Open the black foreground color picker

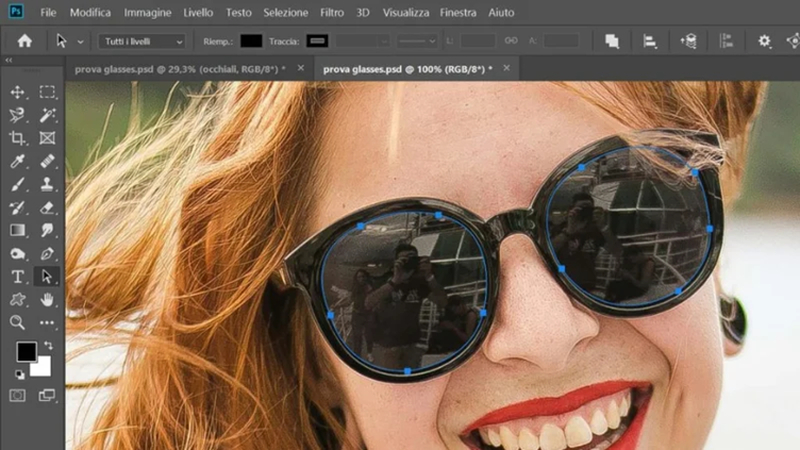tap(26, 352)
